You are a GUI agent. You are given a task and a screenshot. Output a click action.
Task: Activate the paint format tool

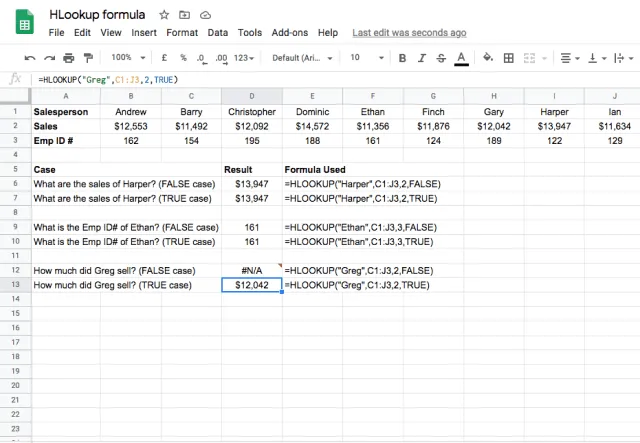pos(88,58)
